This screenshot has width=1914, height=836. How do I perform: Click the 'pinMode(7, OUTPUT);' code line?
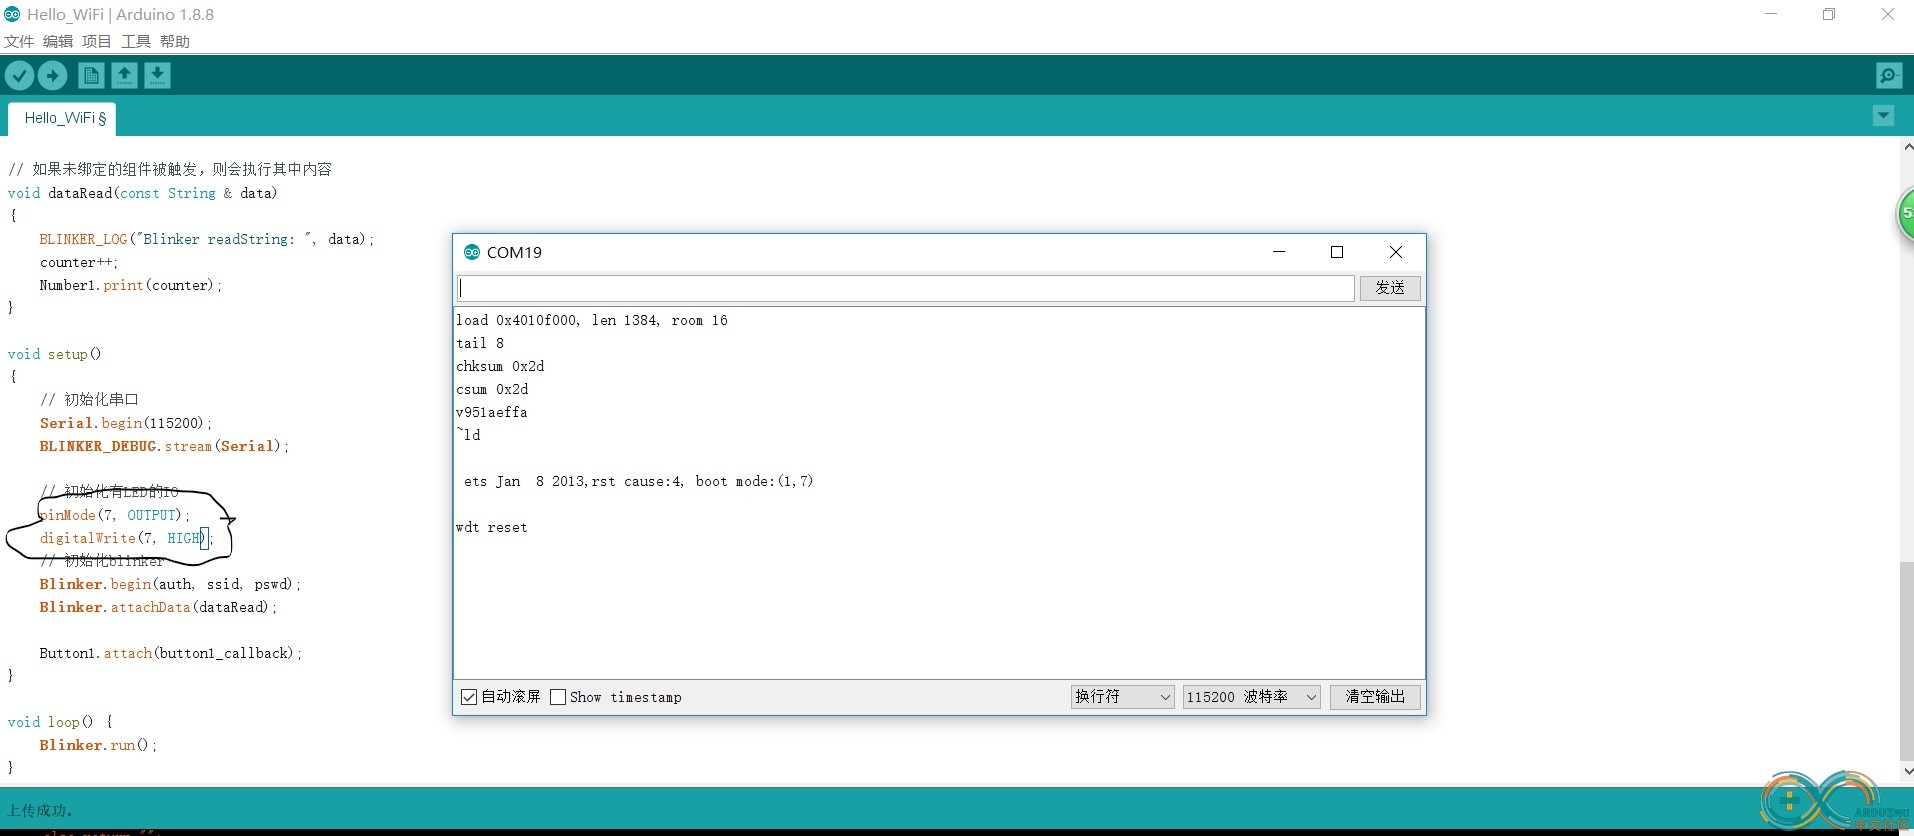[x=114, y=515]
